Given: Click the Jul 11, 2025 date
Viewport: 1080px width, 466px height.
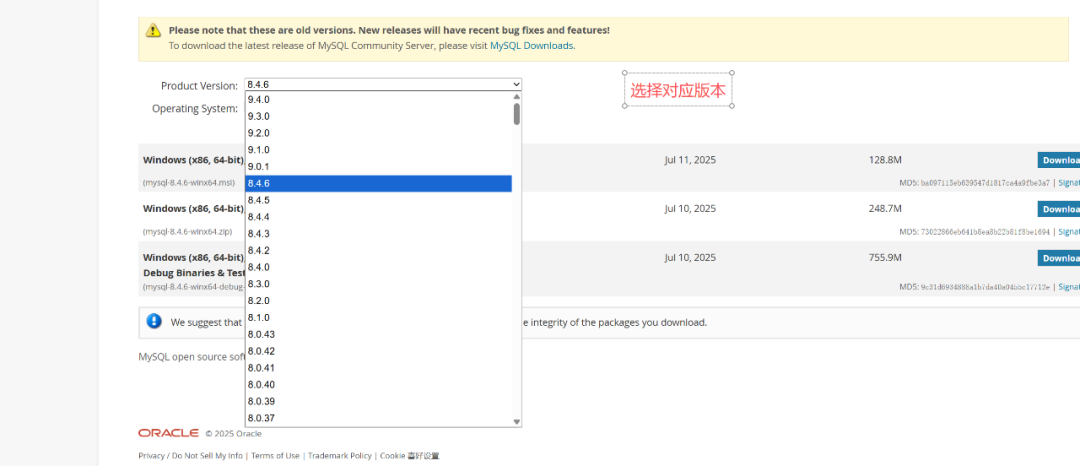Looking at the screenshot, I should coord(690,160).
